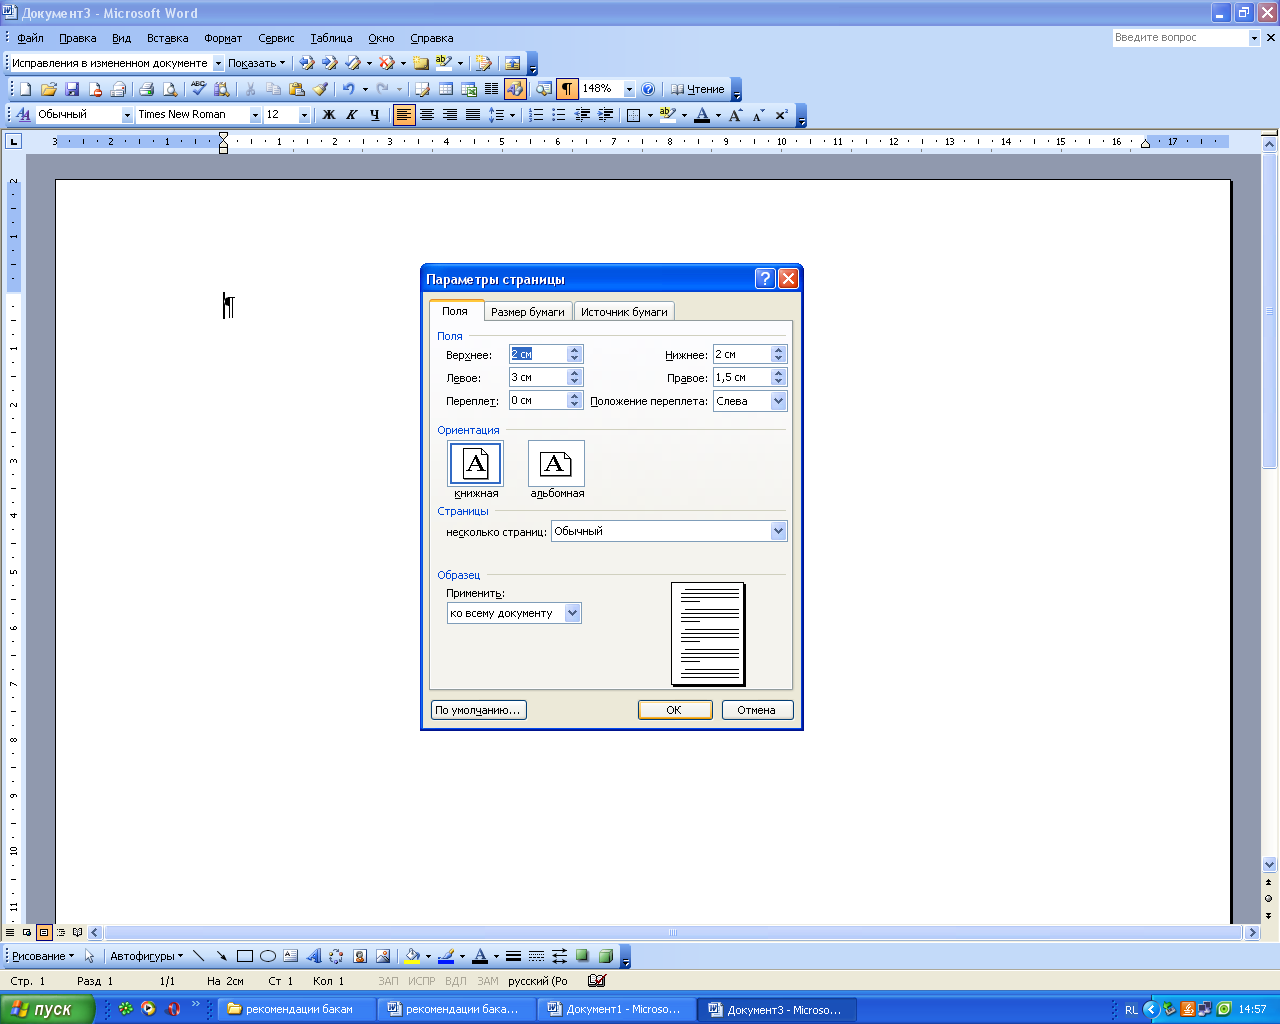Open the Автофигуры menu

click(146, 956)
